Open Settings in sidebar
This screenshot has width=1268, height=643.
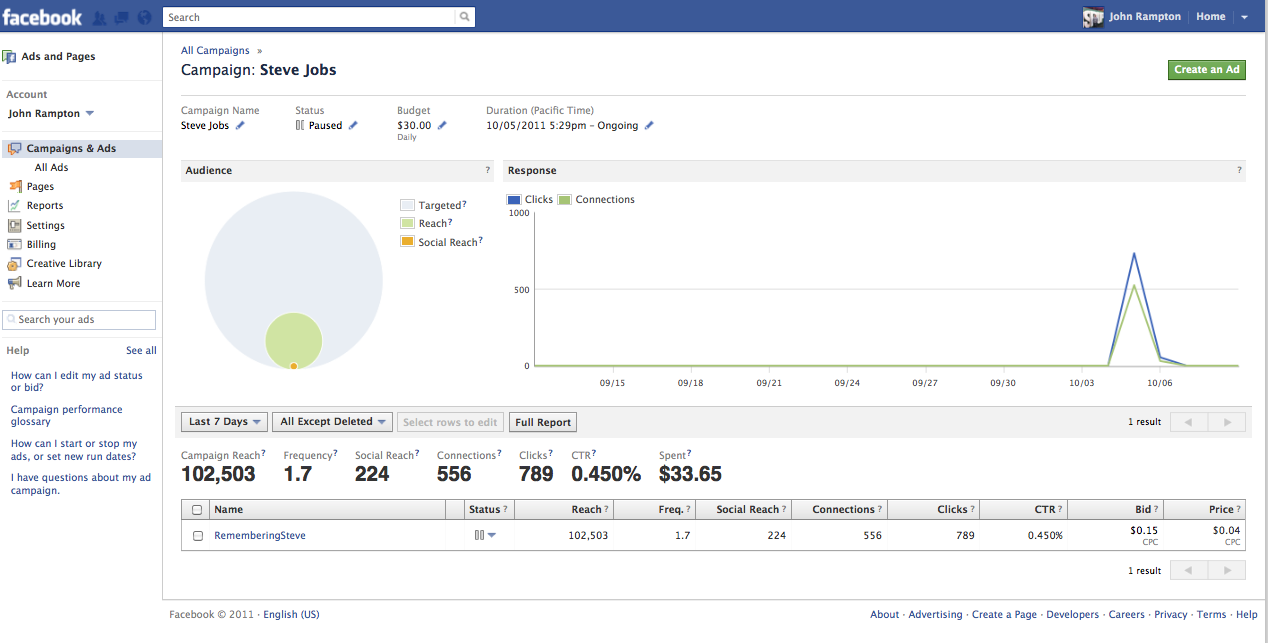click(x=45, y=226)
